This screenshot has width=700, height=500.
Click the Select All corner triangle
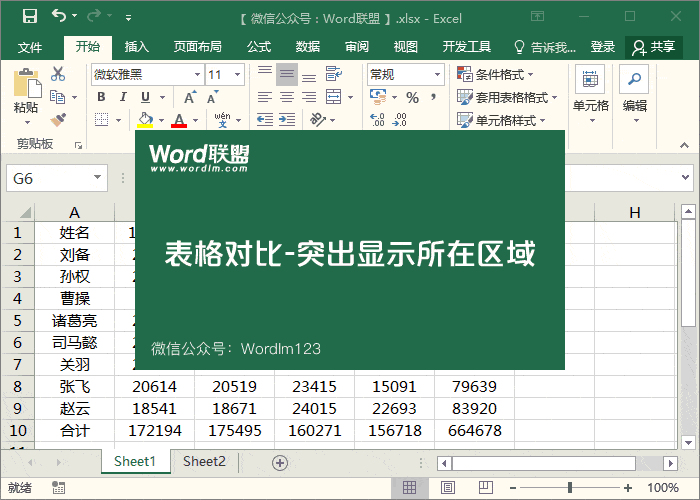pyautogui.click(x=25, y=212)
